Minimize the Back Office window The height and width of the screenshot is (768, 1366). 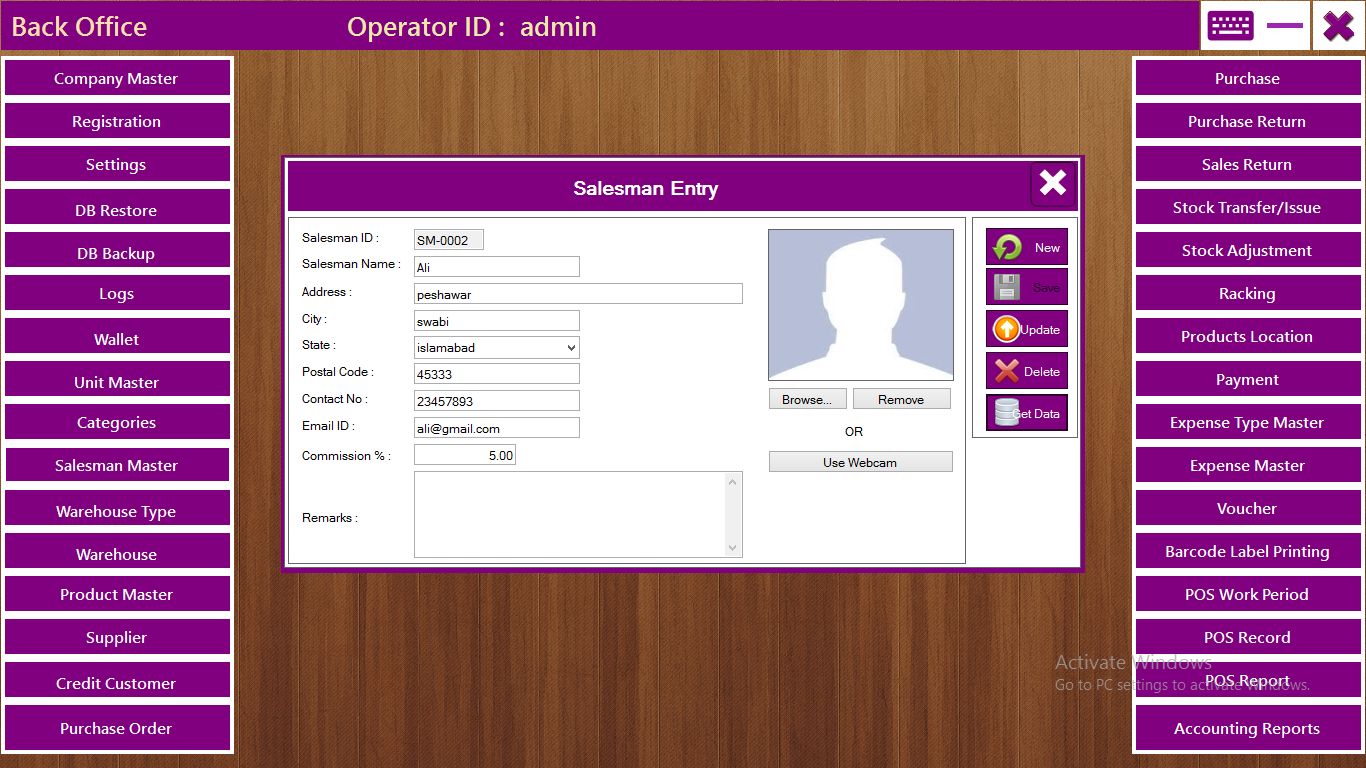(x=1284, y=25)
